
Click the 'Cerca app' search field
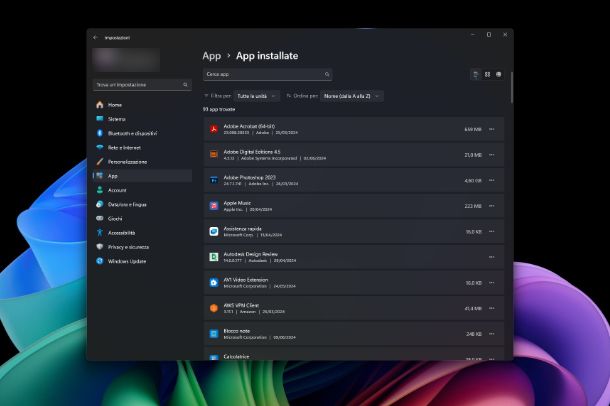pyautogui.click(x=267, y=74)
